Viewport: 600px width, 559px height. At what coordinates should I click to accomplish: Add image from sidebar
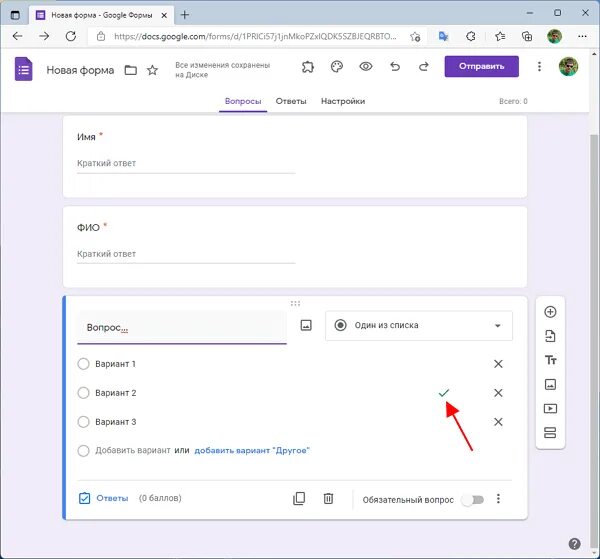[x=550, y=384]
